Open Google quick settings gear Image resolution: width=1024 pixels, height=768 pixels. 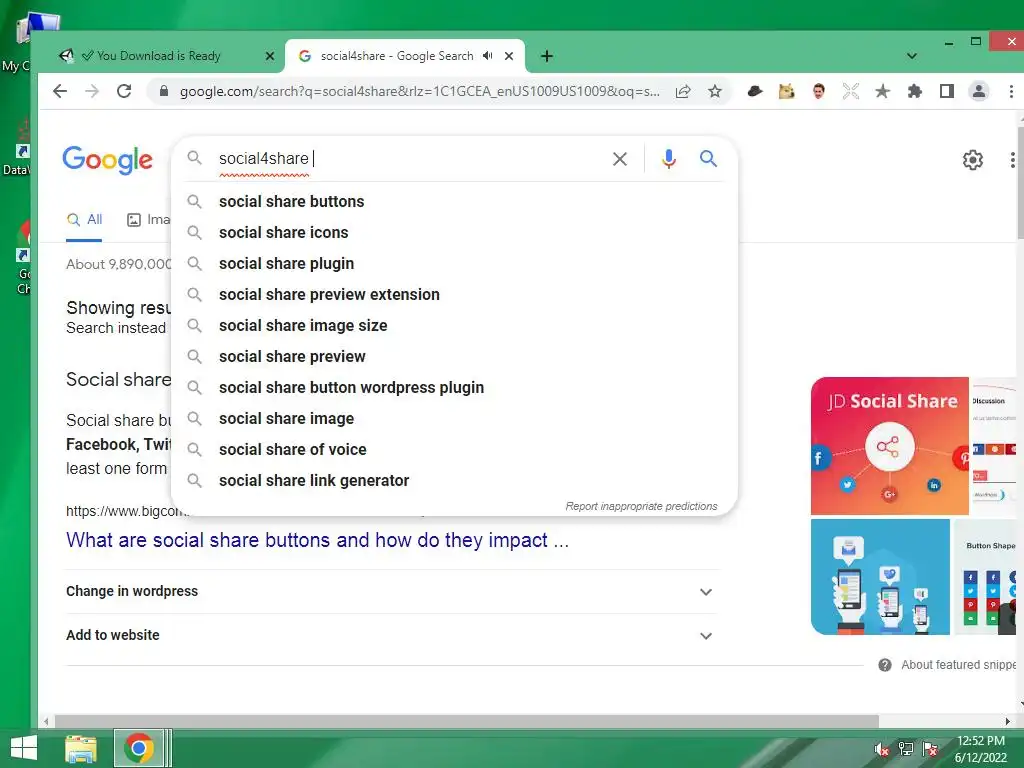pos(973,160)
